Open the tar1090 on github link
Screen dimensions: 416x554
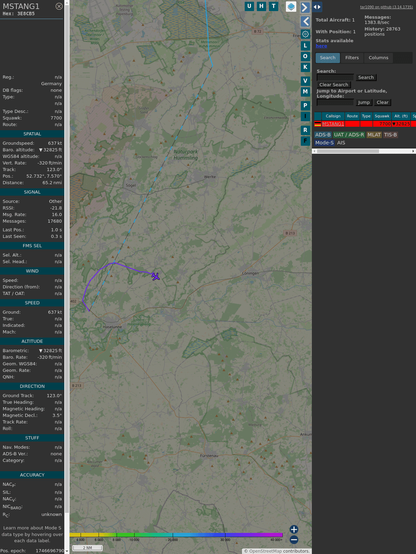tap(386, 7)
